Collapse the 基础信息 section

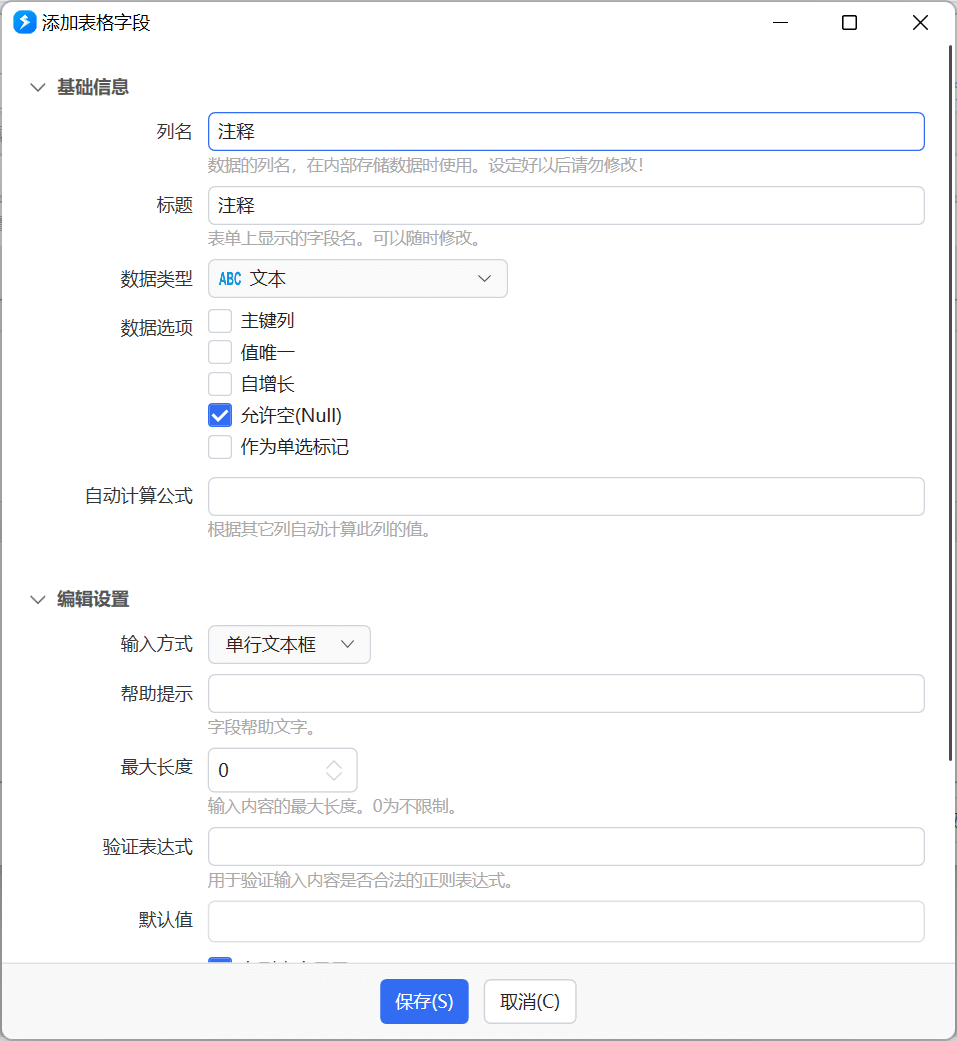click(38, 88)
